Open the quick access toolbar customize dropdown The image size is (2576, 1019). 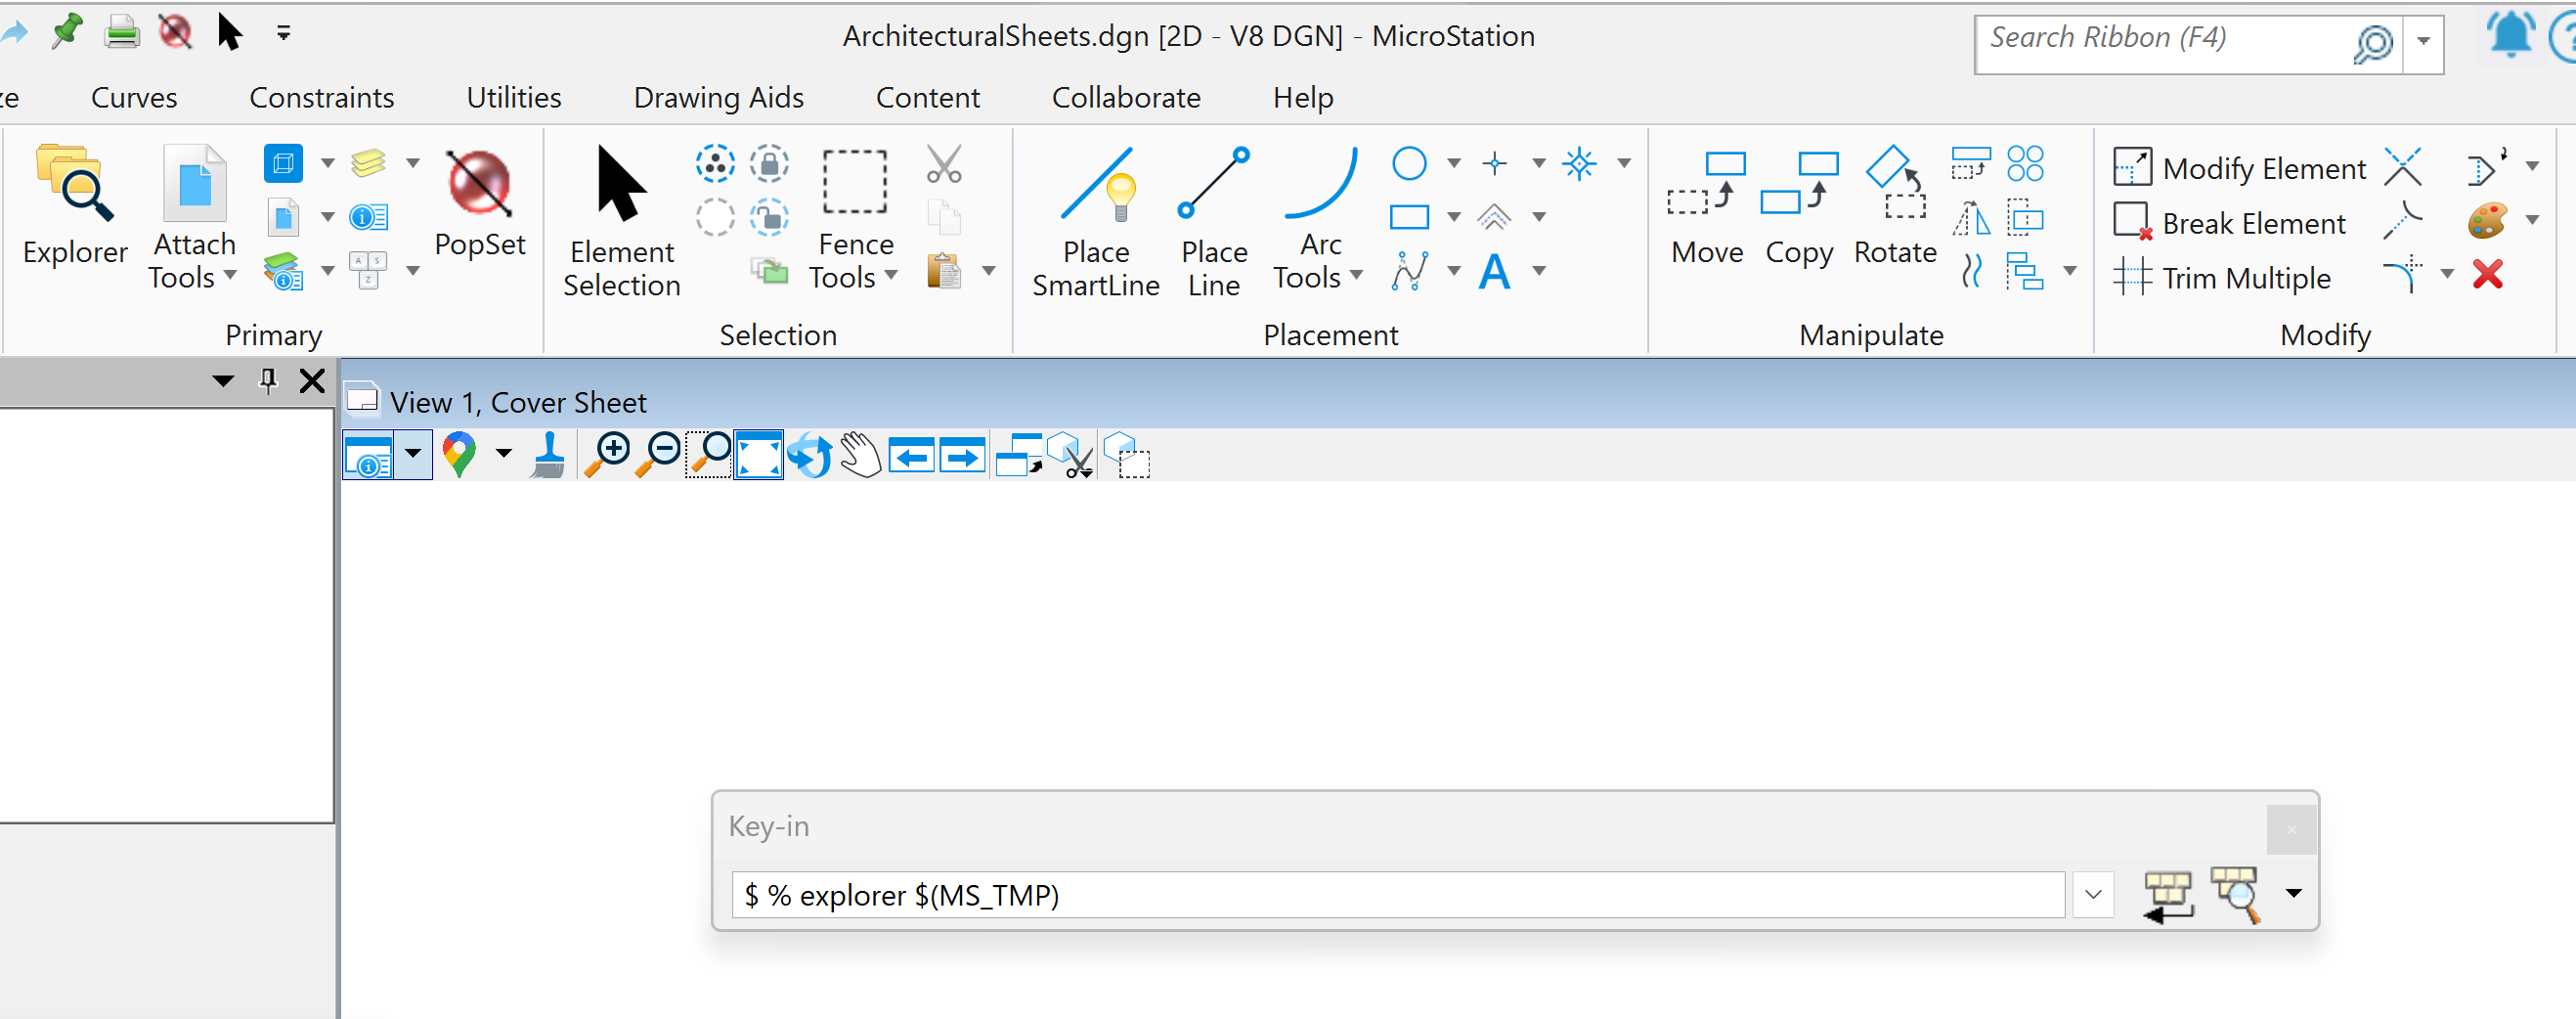(x=284, y=34)
